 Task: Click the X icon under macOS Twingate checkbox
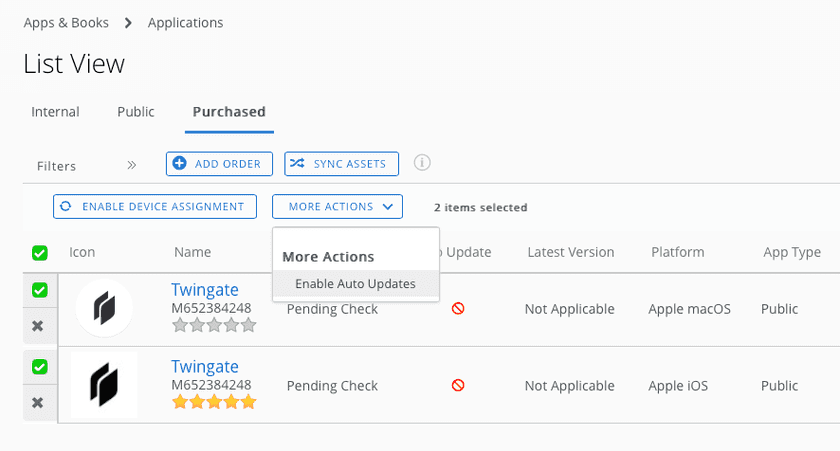38,326
